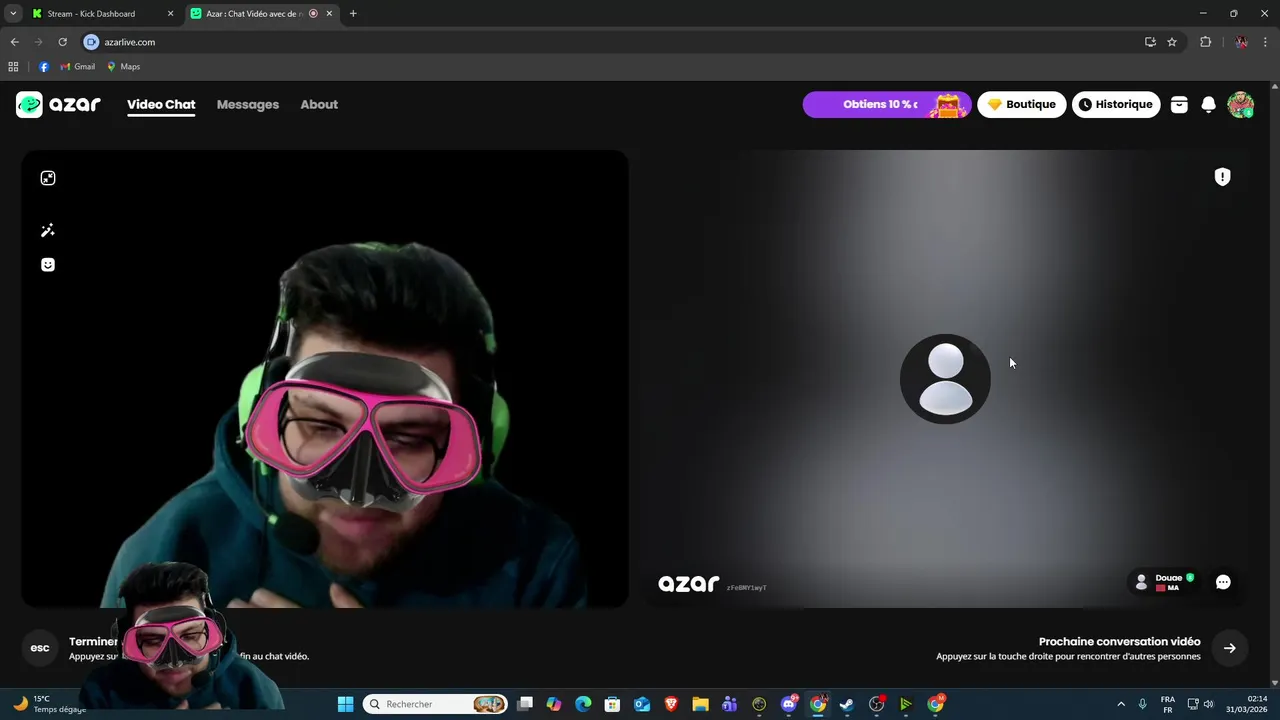The height and width of the screenshot is (720, 1280).
Task: Open the bookmarks apps grid
Action: 13,67
